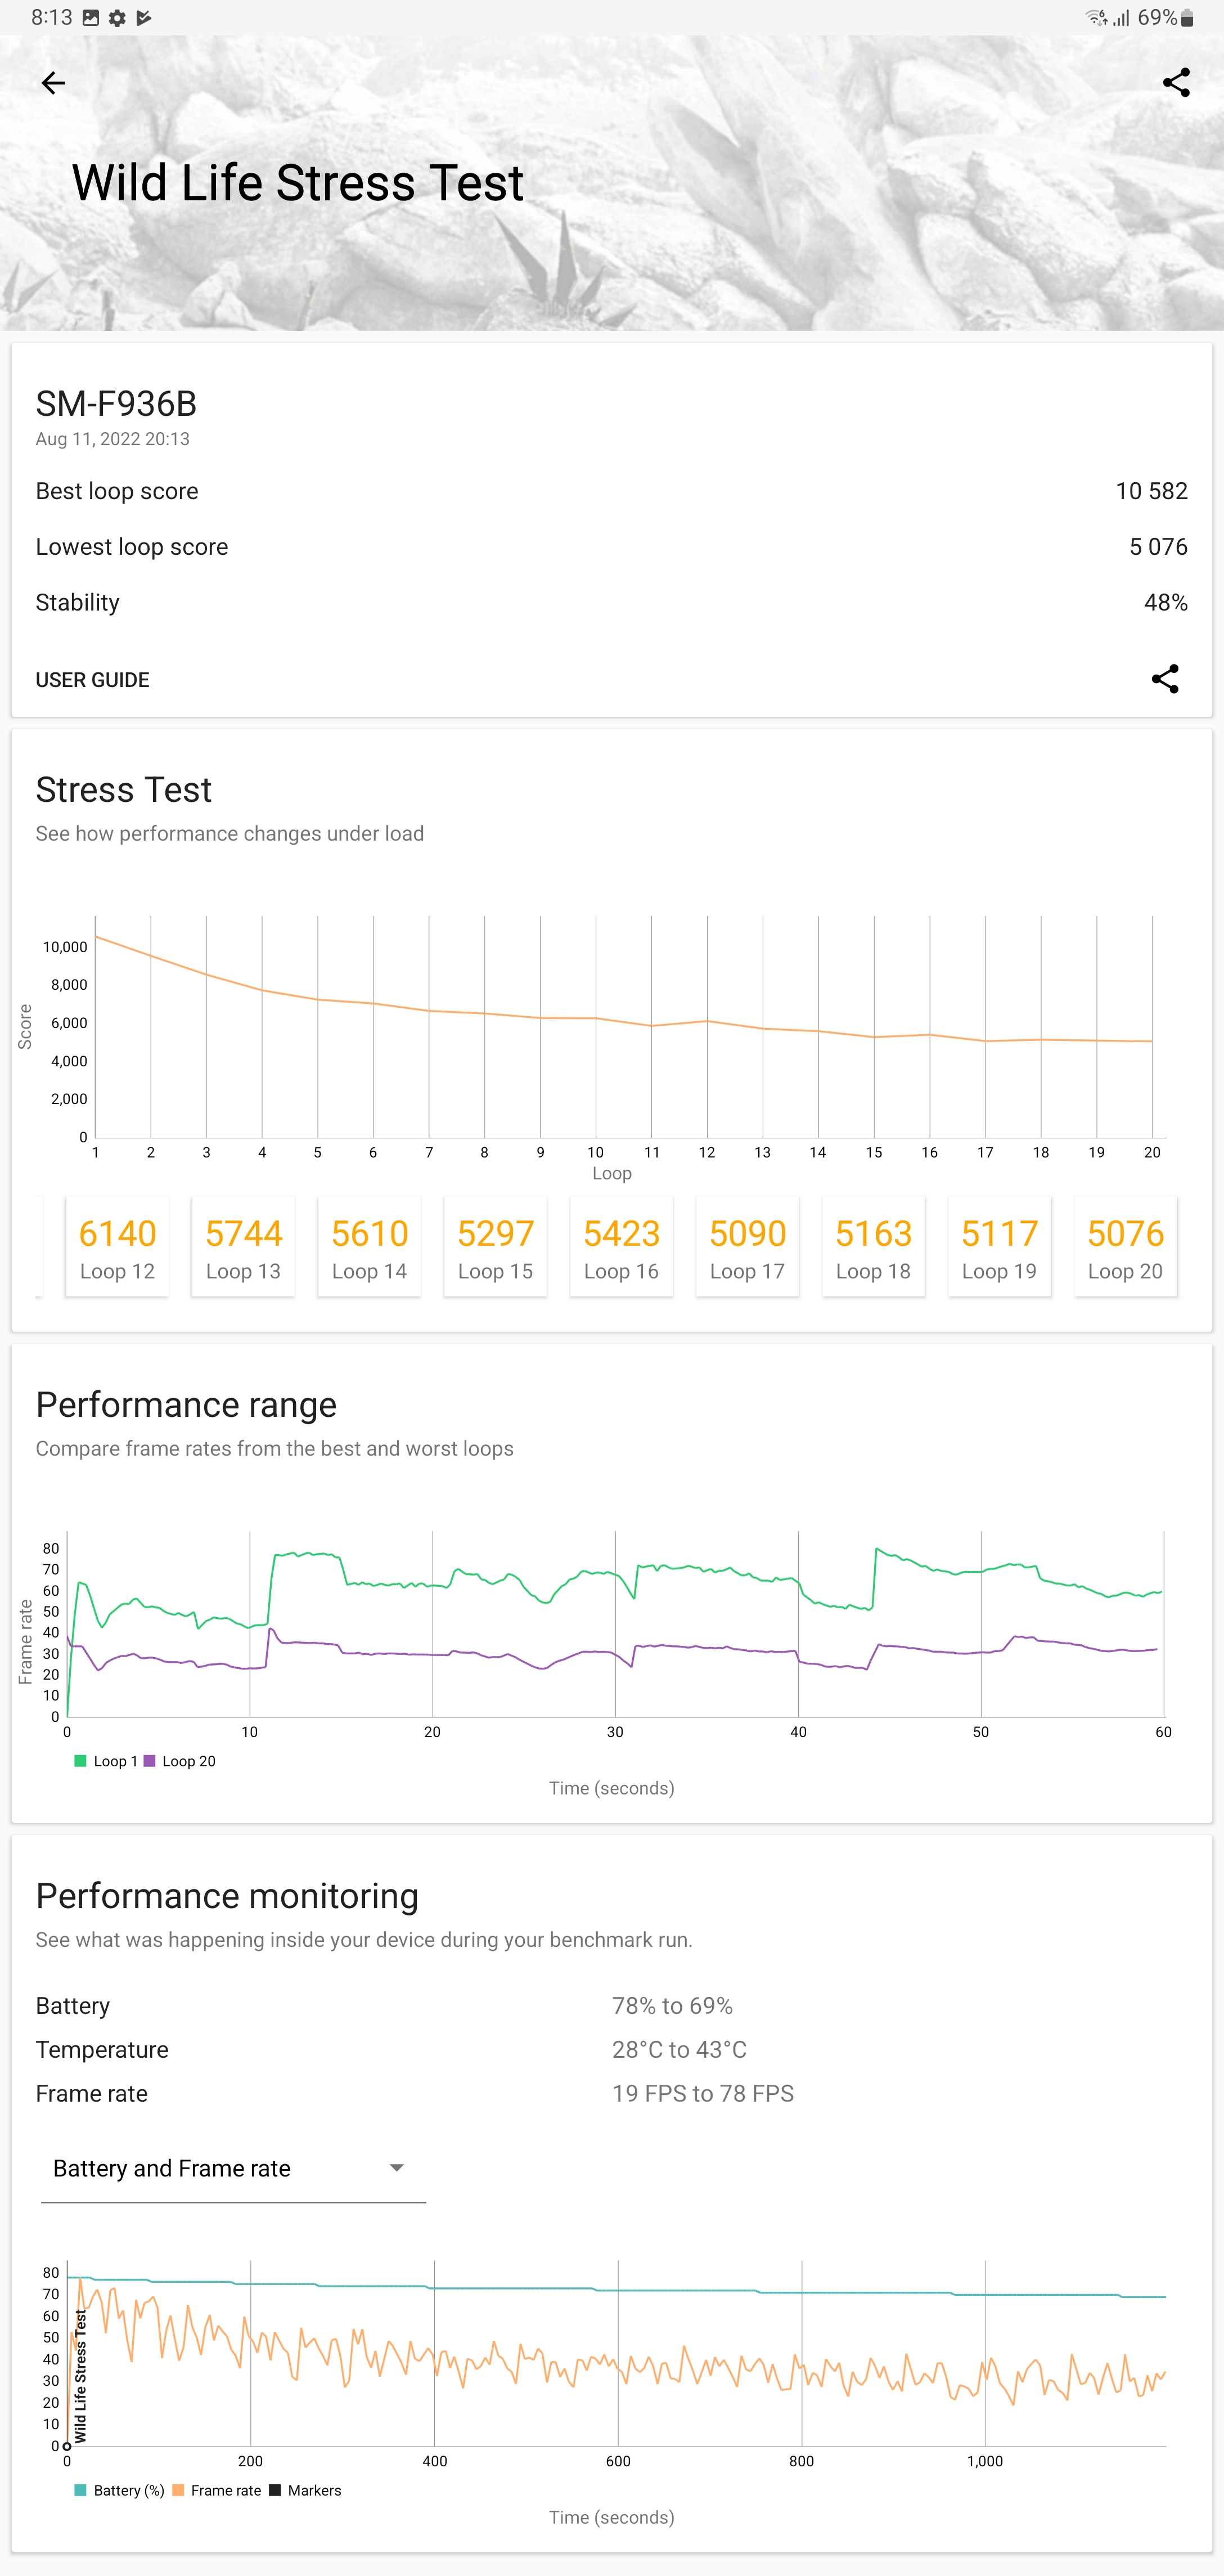The width and height of the screenshot is (1224, 2576).
Task: Open the USER GUIDE link
Action: pos(92,680)
